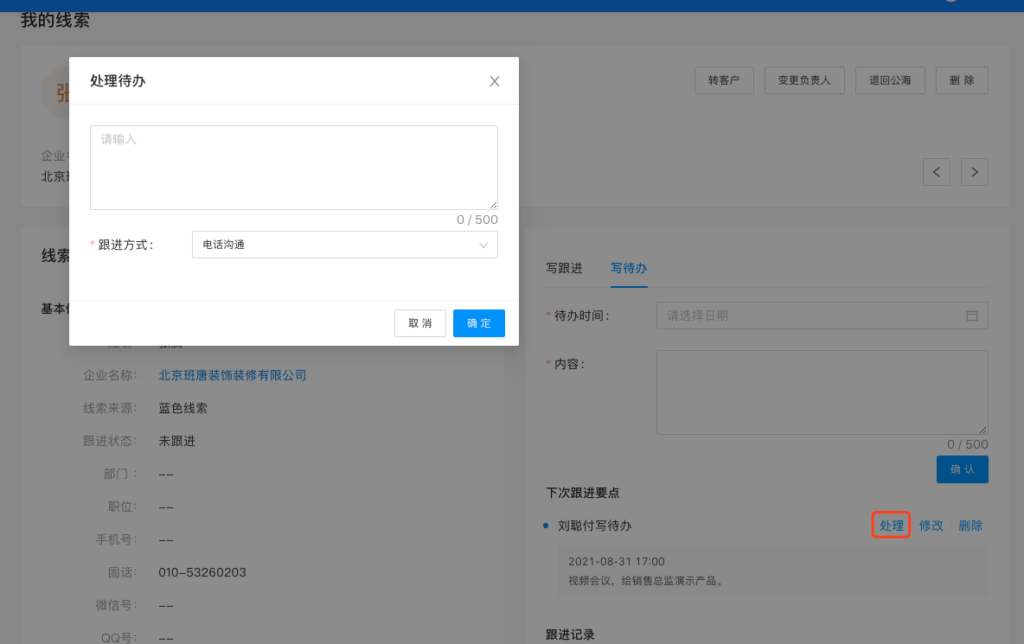Click 修改 link to edit todo
The image size is (1024, 644).
[x=931, y=525]
